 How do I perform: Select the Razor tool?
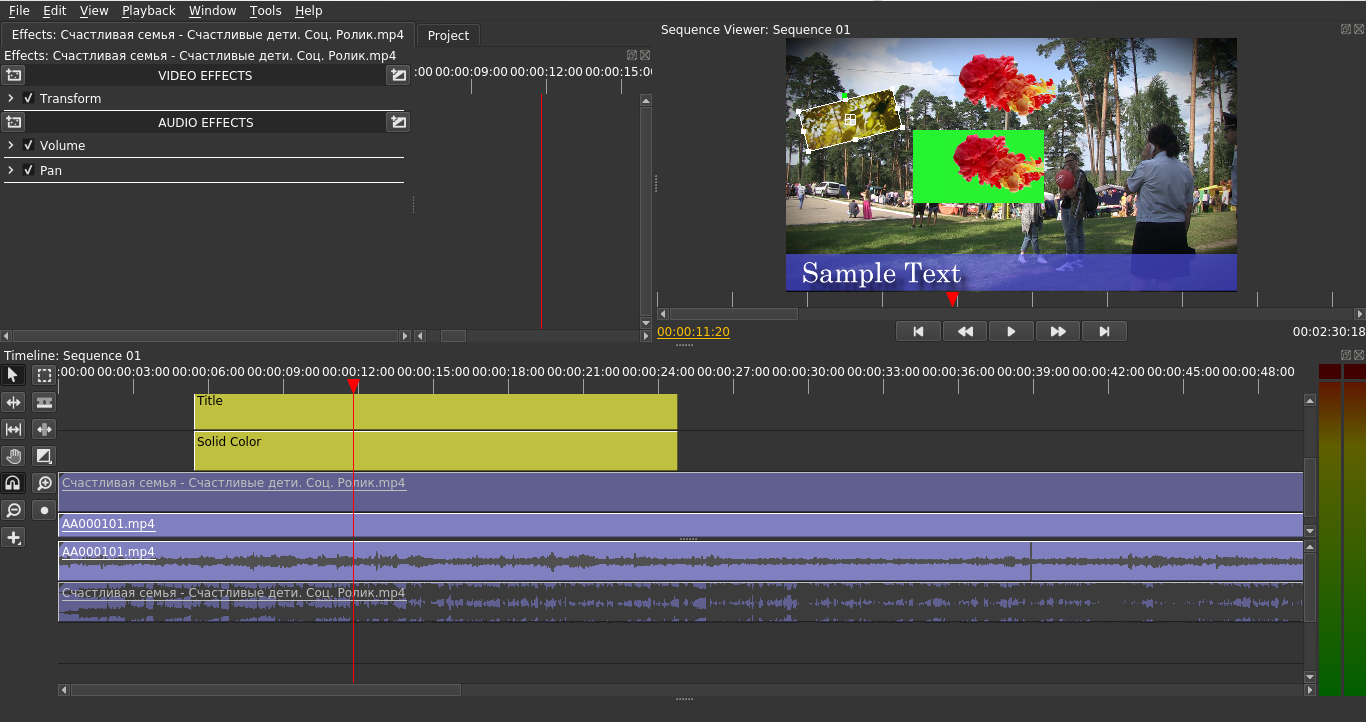(44, 402)
